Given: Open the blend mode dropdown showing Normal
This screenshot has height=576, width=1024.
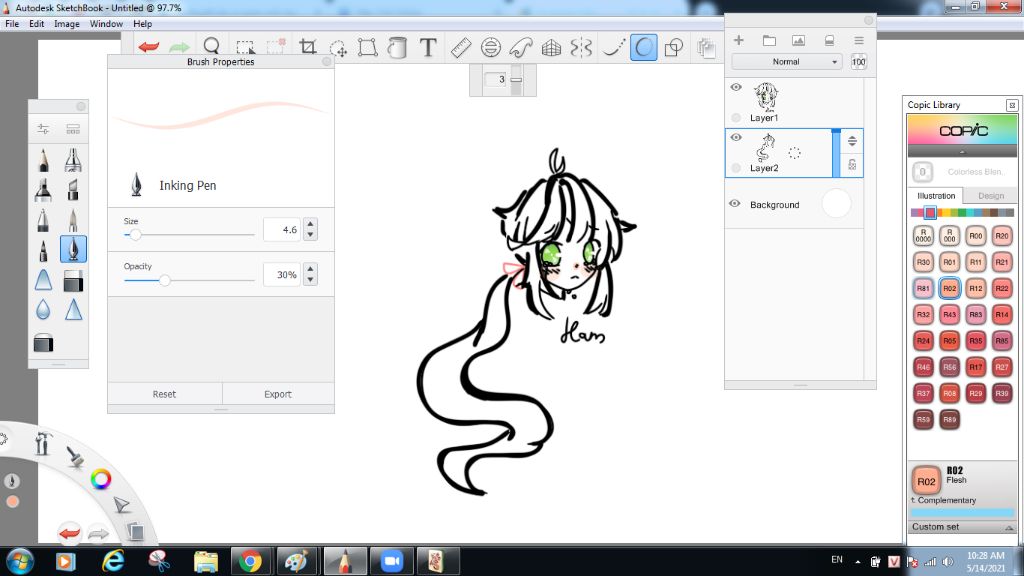Looking at the screenshot, I should [786, 61].
